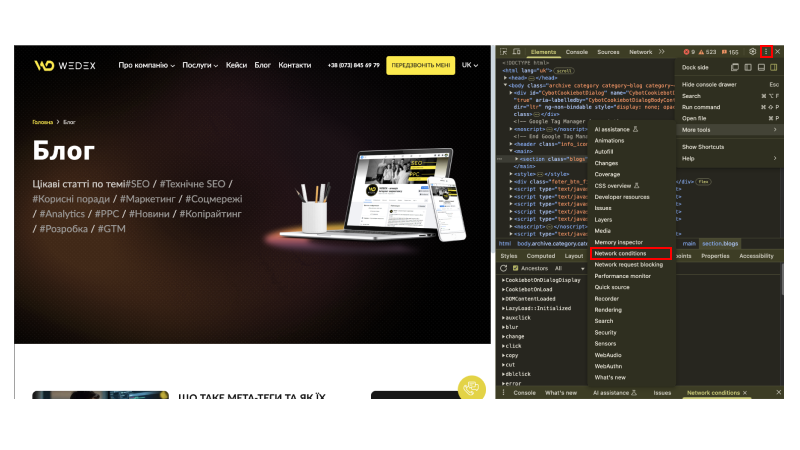Click the What's new drawer tab
This screenshot has width=800, height=450.
pos(561,393)
